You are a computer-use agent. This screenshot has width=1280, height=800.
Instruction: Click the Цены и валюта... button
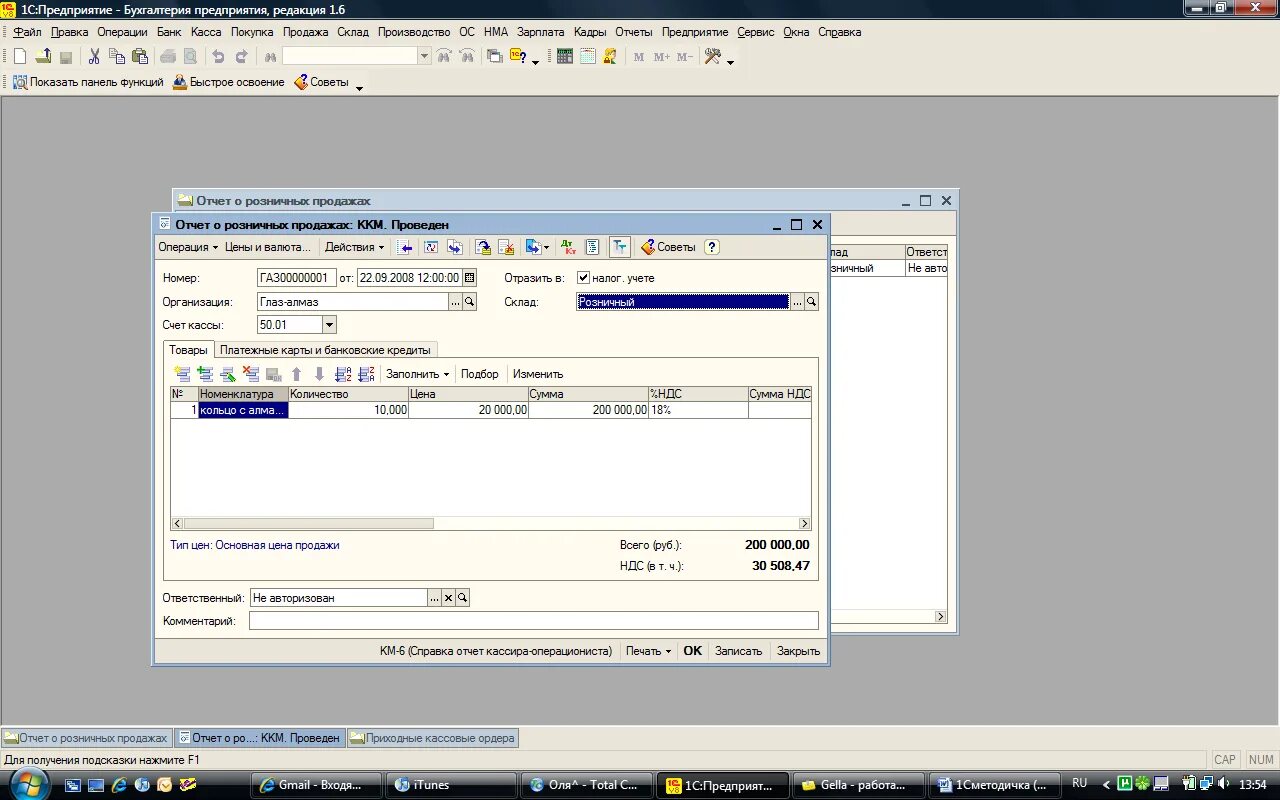(268, 247)
